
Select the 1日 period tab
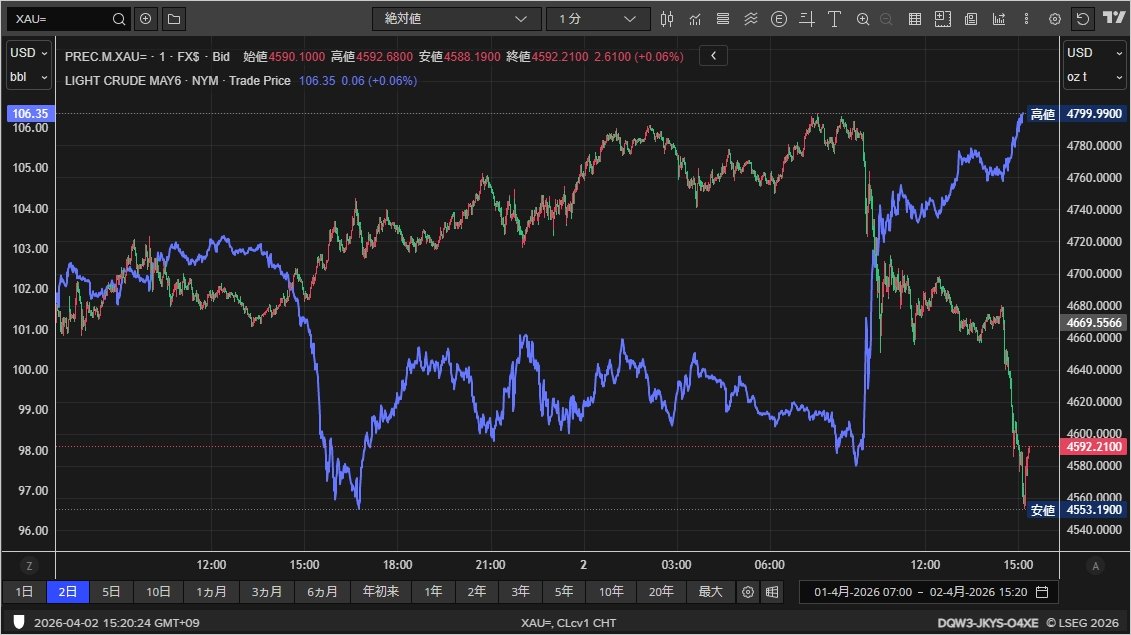25,592
